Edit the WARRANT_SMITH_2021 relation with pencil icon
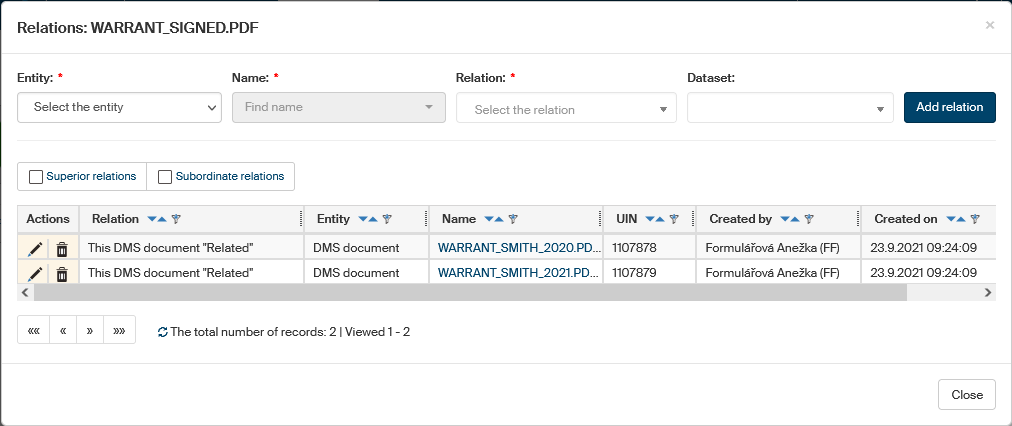This screenshot has width=1012, height=426. coord(35,272)
